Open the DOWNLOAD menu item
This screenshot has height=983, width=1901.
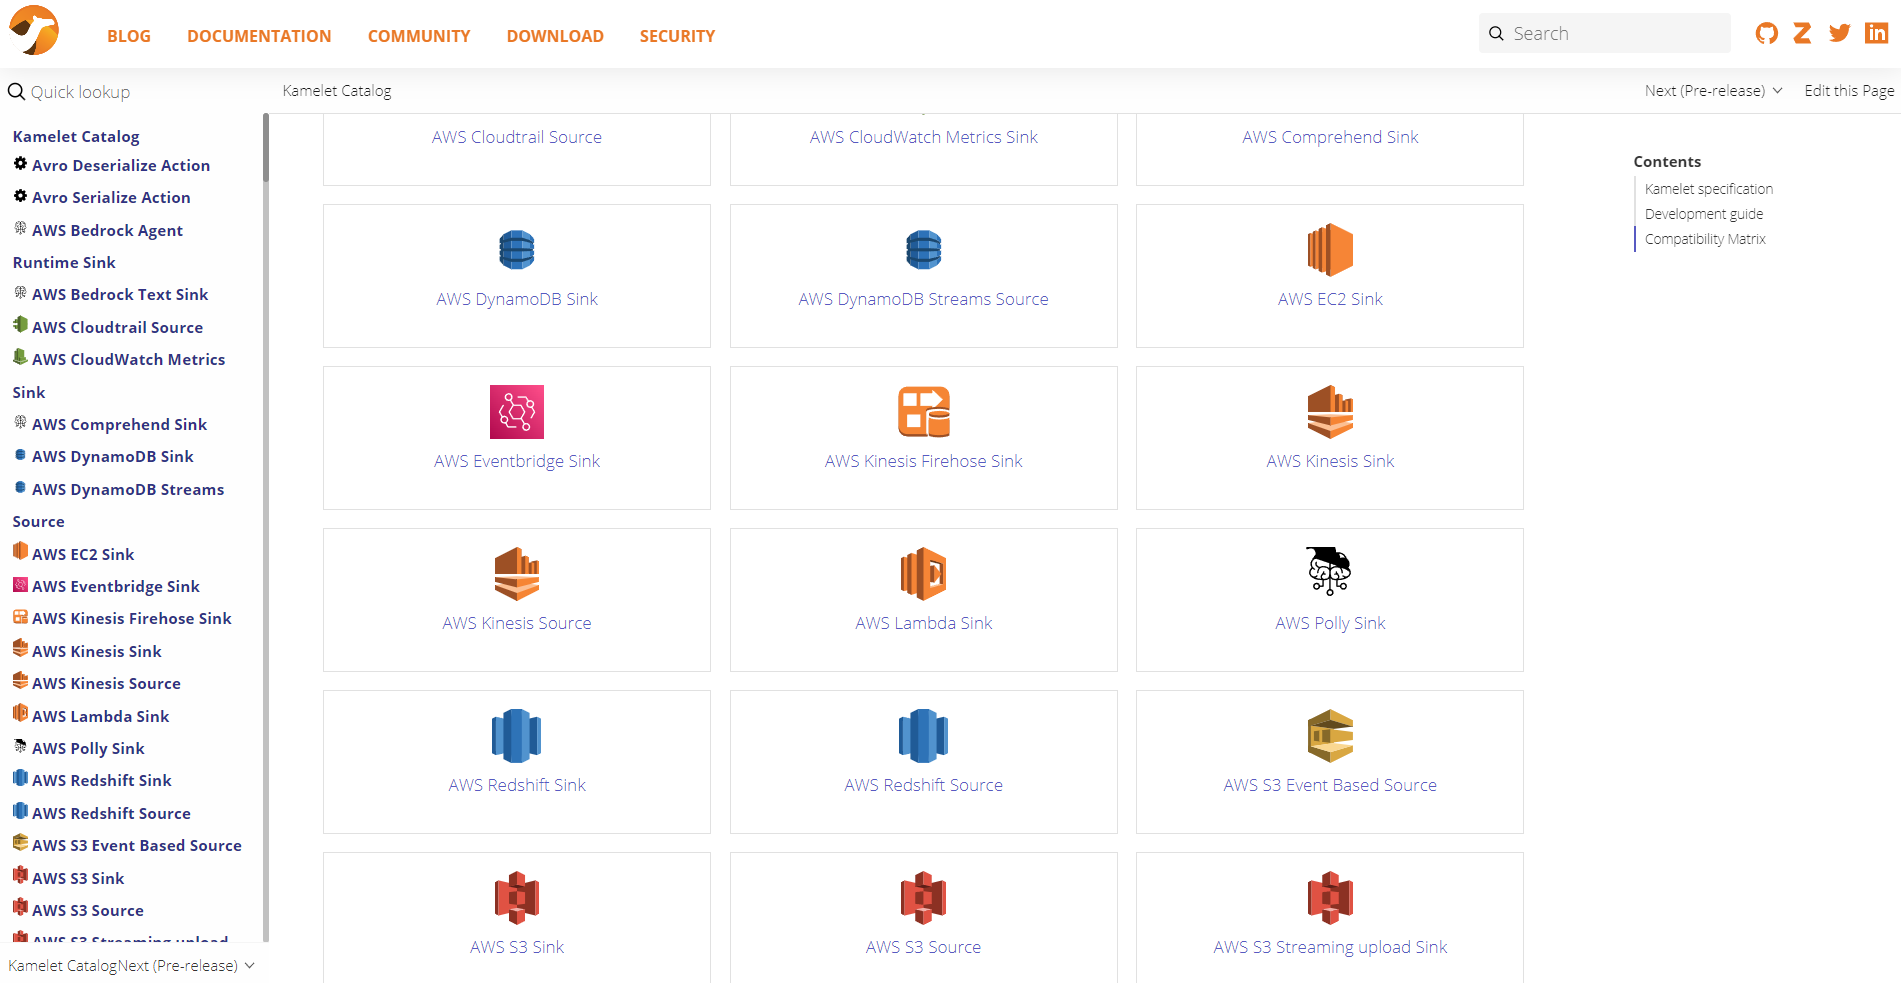click(x=555, y=36)
